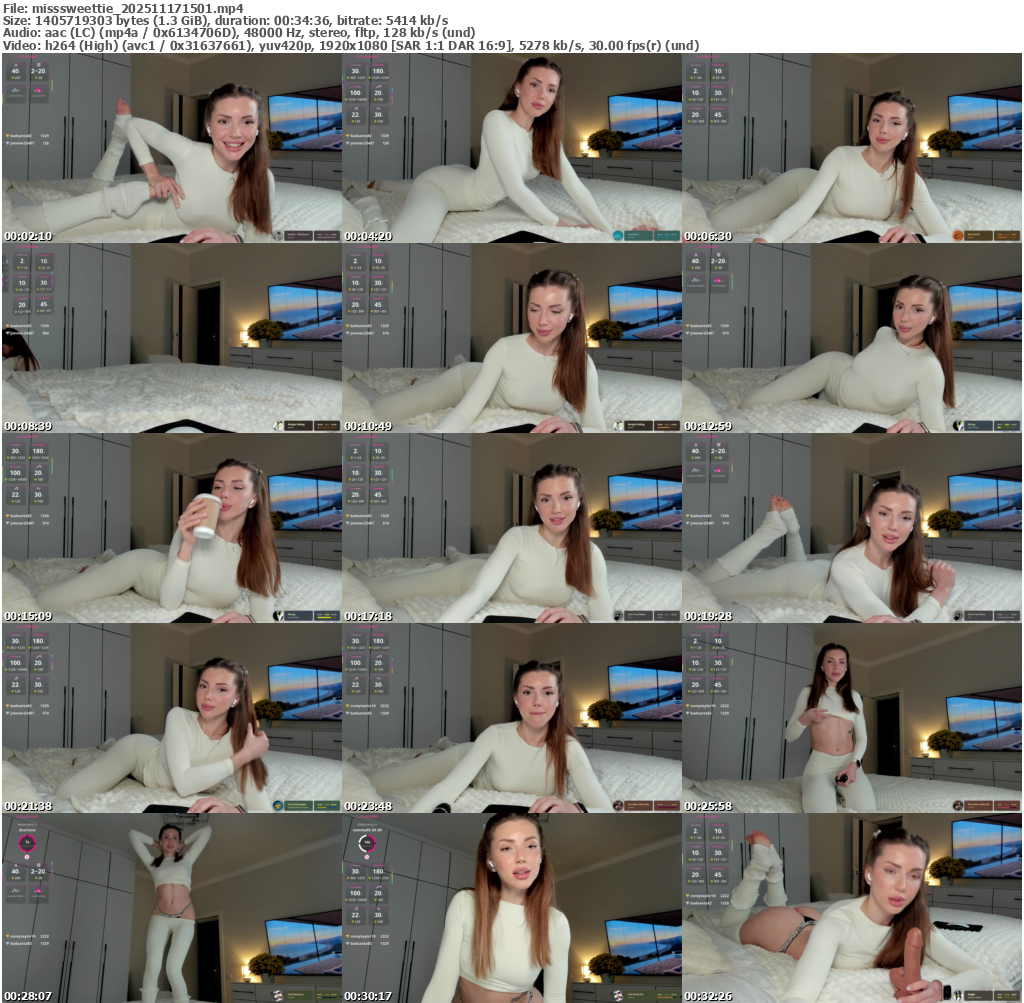Click the thumbnail stamped 00:06:30
The height and width of the screenshot is (1003, 1024).
(852, 148)
